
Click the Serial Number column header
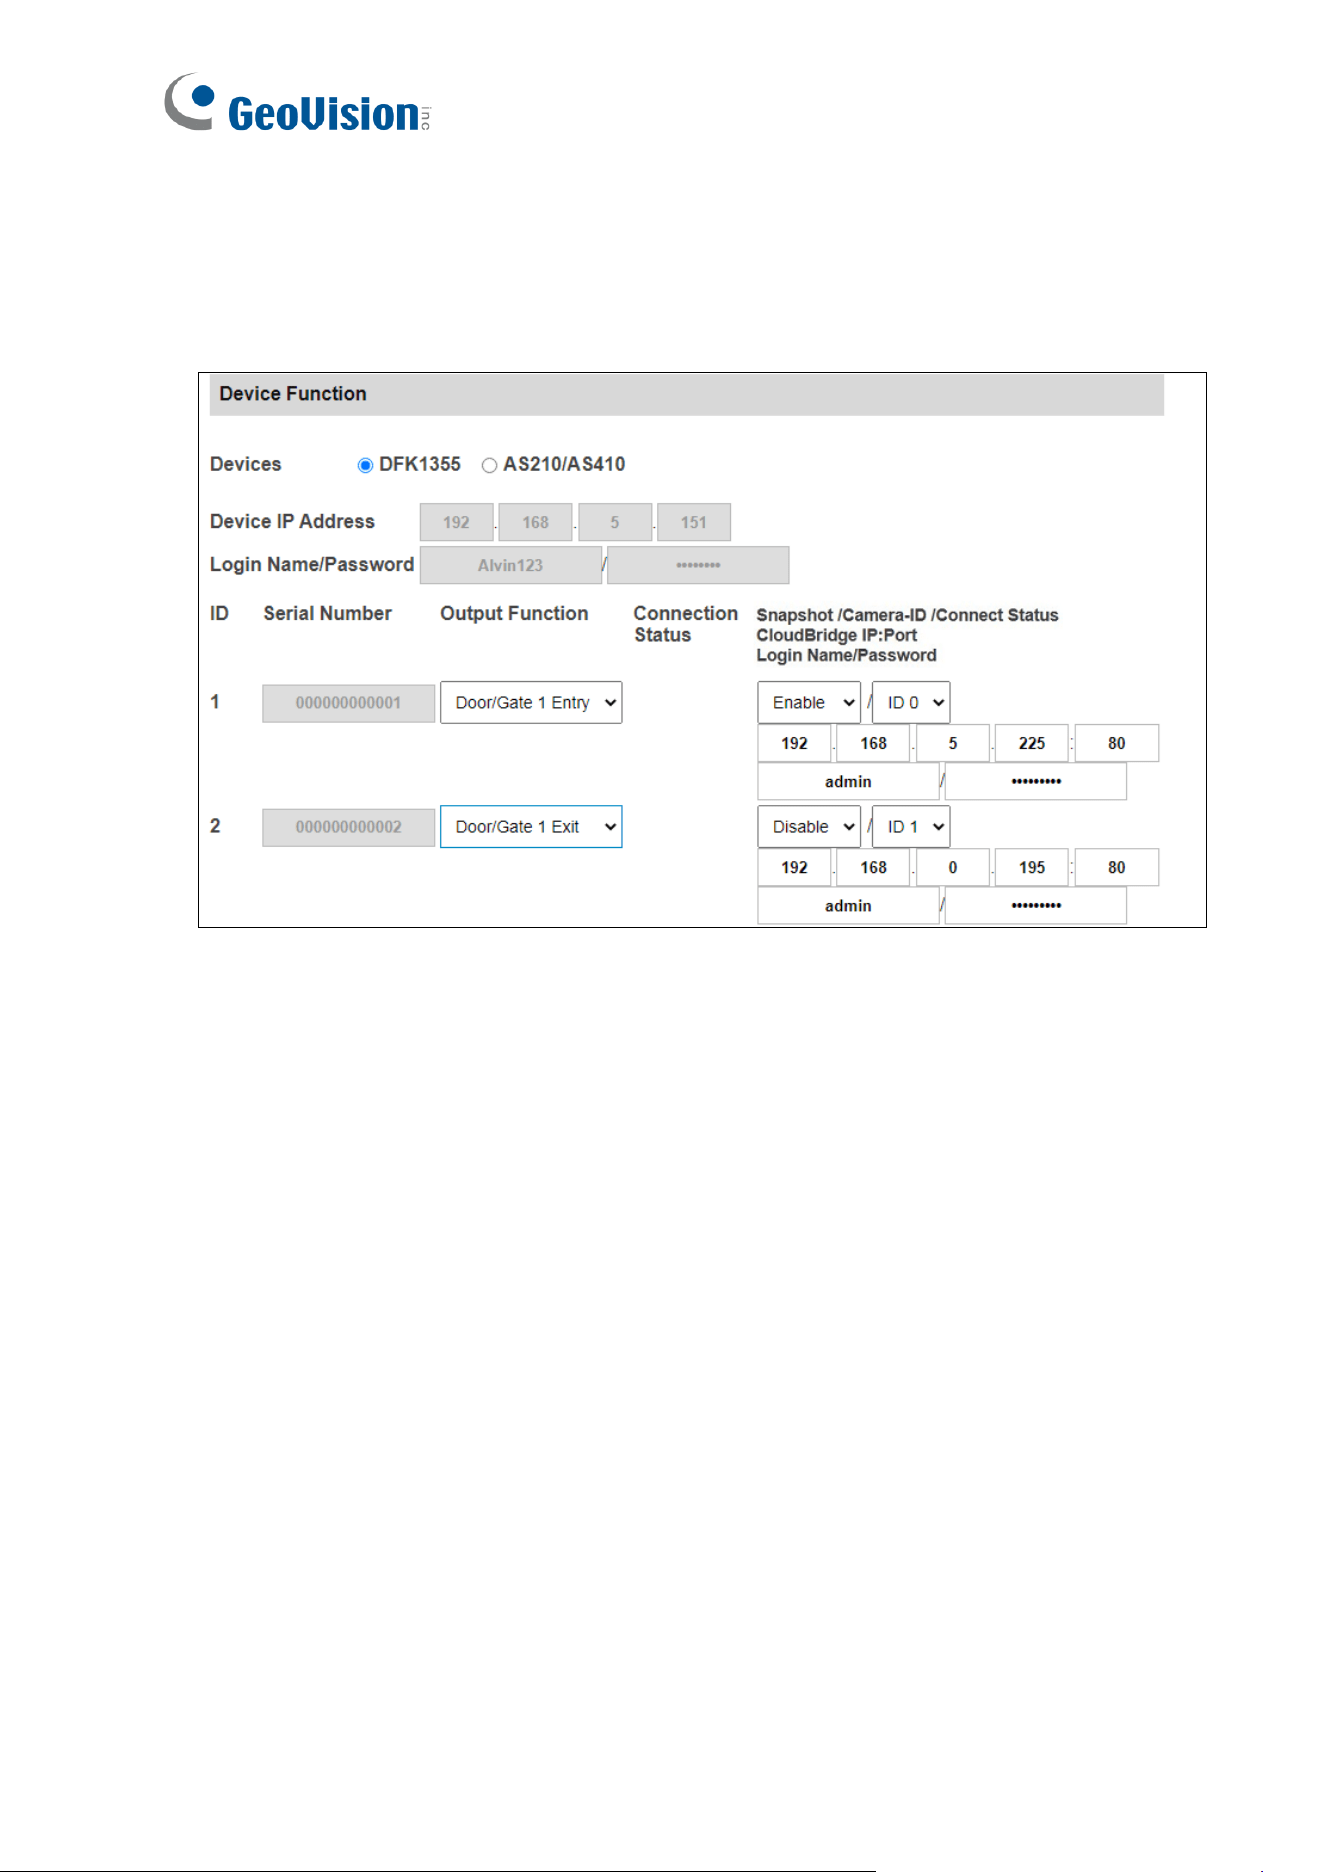coord(327,613)
